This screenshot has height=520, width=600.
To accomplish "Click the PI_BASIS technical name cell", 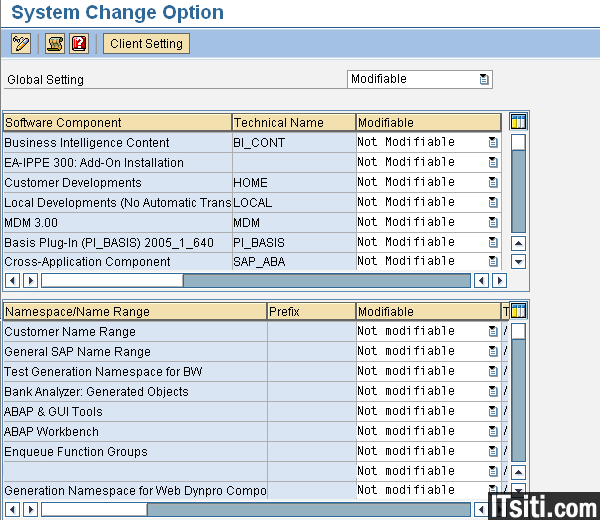I will pyautogui.click(x=294, y=243).
